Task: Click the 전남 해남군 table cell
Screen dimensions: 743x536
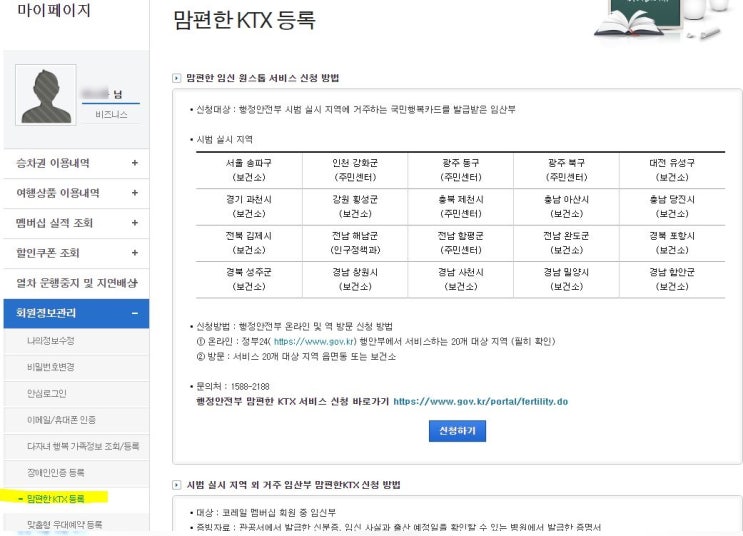Action: [355, 243]
